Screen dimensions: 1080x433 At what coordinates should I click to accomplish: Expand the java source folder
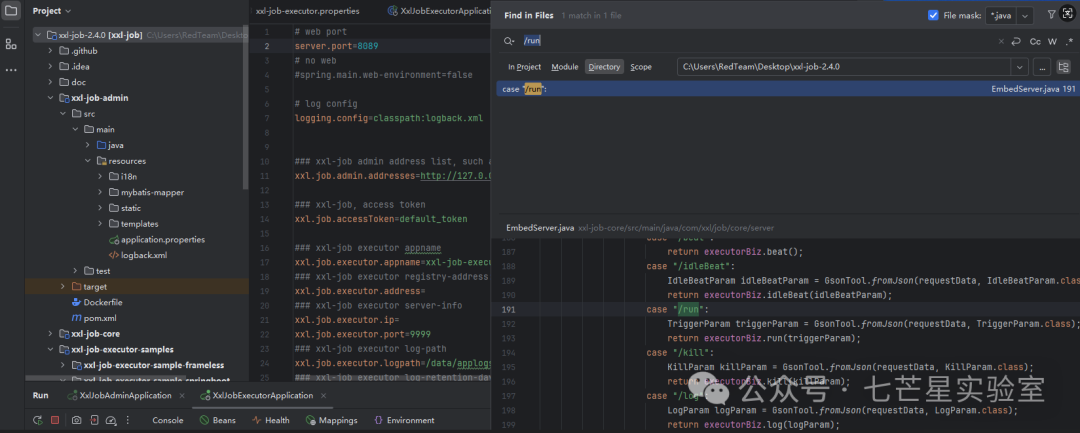87,145
